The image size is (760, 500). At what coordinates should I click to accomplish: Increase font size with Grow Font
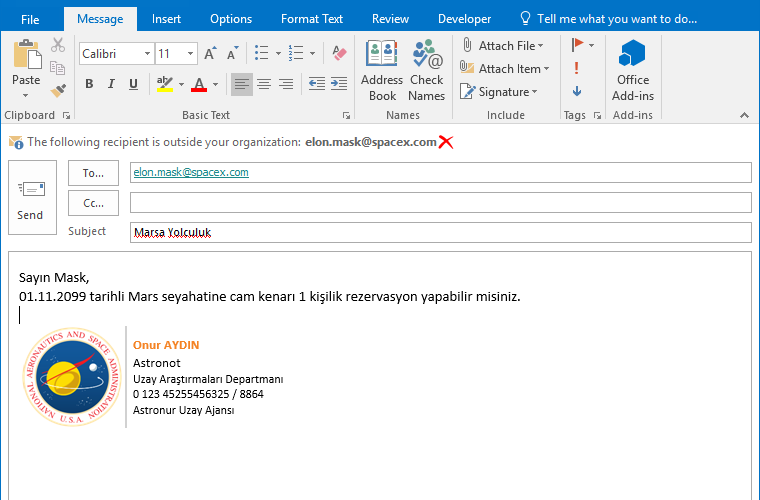pyautogui.click(x=210, y=53)
